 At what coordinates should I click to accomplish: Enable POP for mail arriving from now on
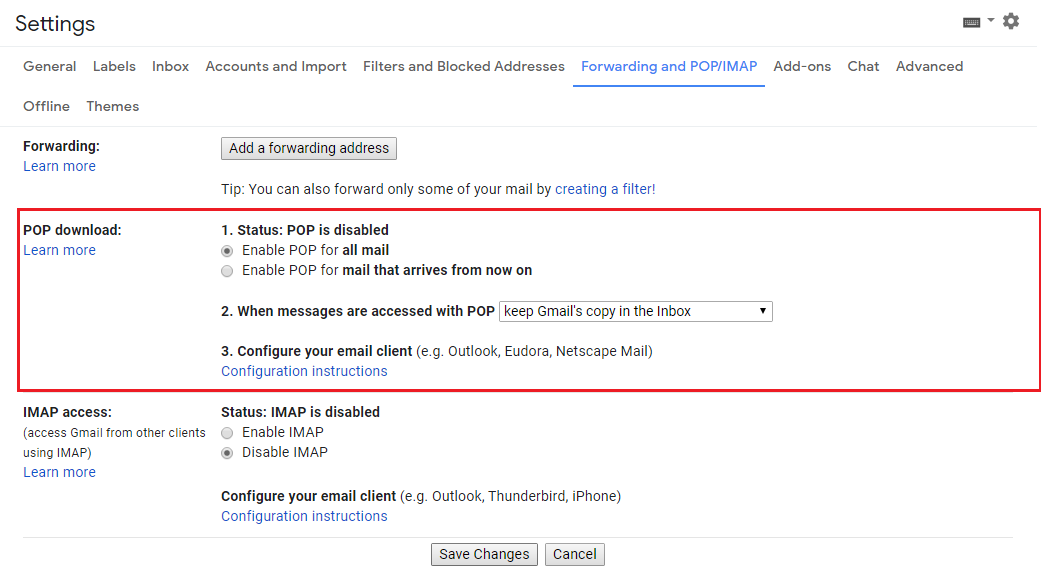(x=227, y=270)
